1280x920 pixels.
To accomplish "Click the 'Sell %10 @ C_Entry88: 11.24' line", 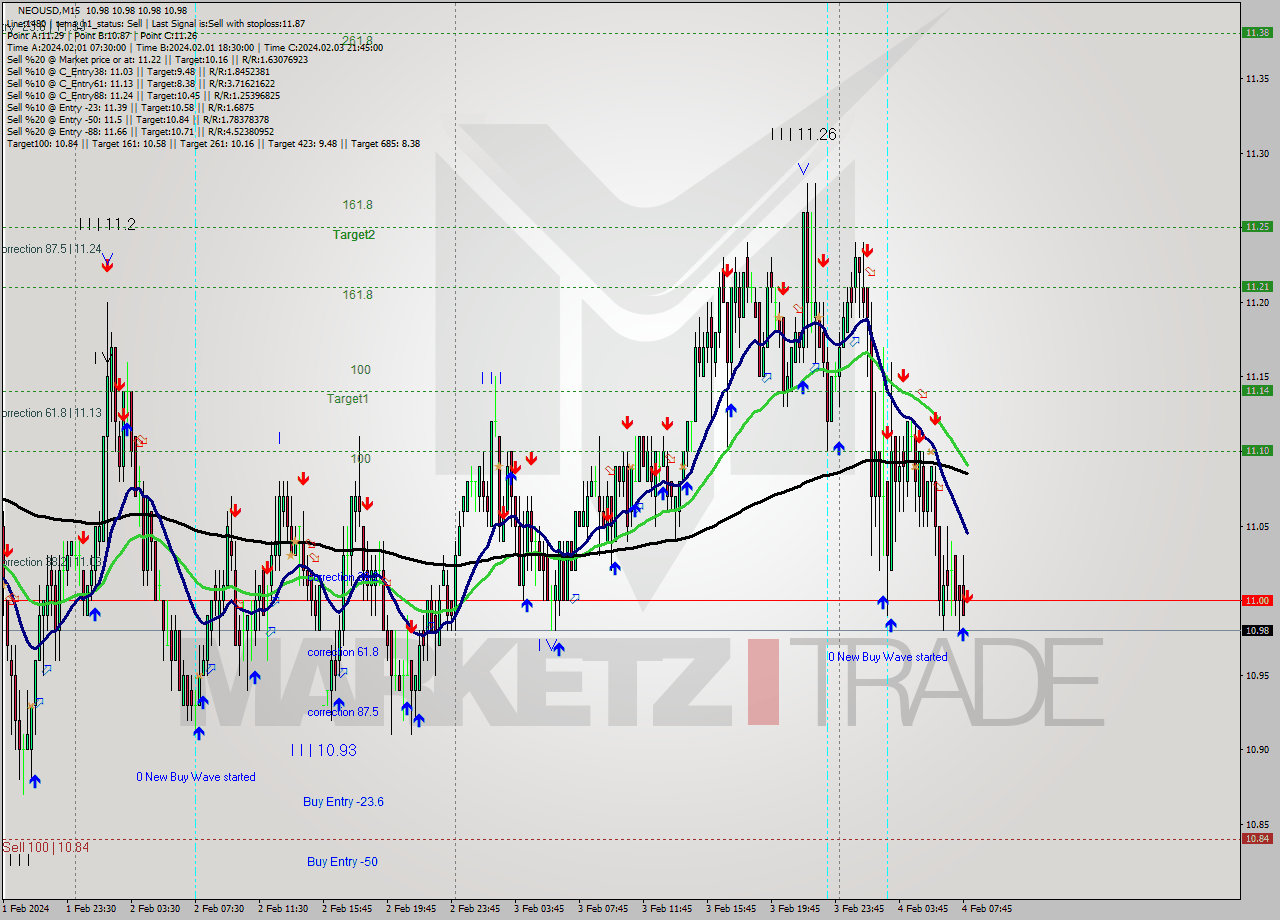I will click(143, 95).
